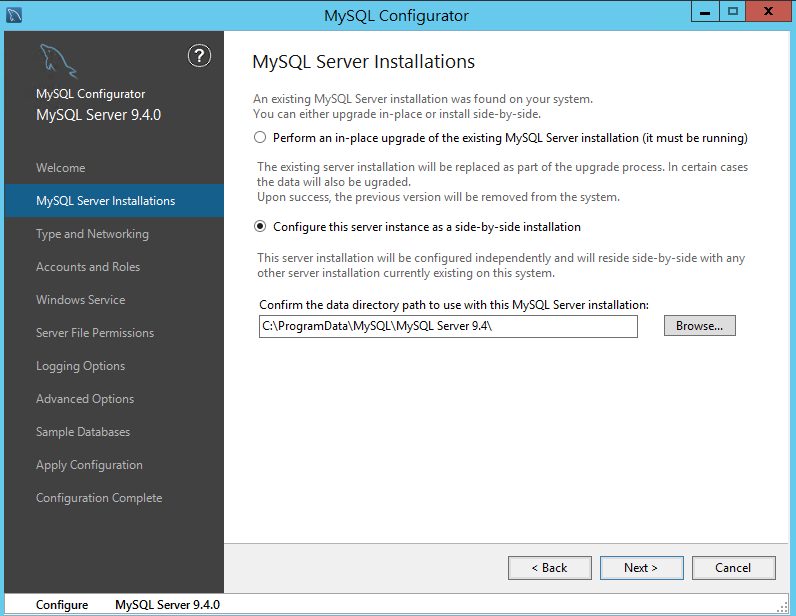796x616 pixels.
Task: Open the Advanced Options step
Action: click(x=85, y=399)
